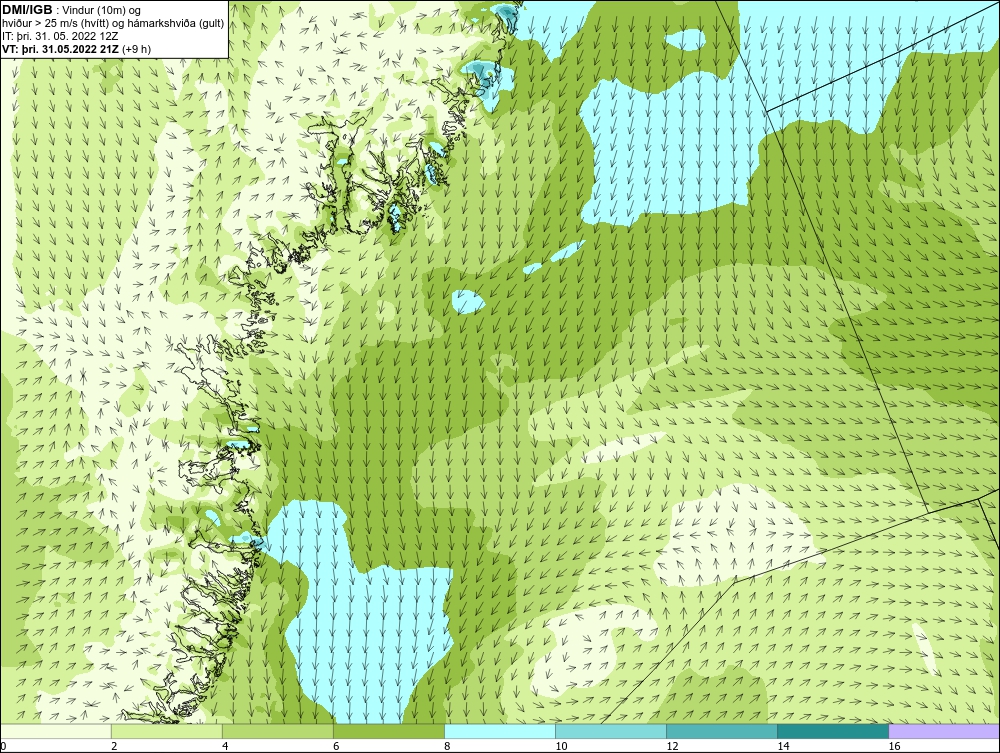Click the 'IT: þri. 31. 05. 2022 12Z' line

tap(60, 36)
